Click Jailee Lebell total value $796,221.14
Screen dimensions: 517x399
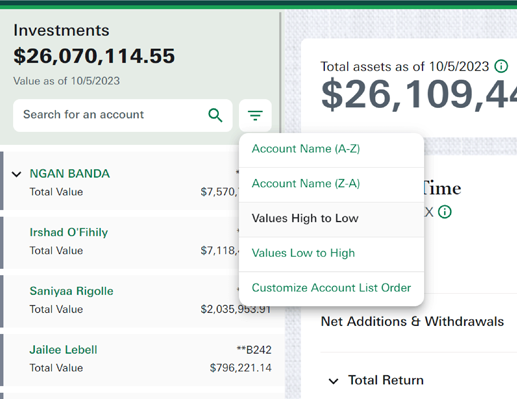coord(240,368)
